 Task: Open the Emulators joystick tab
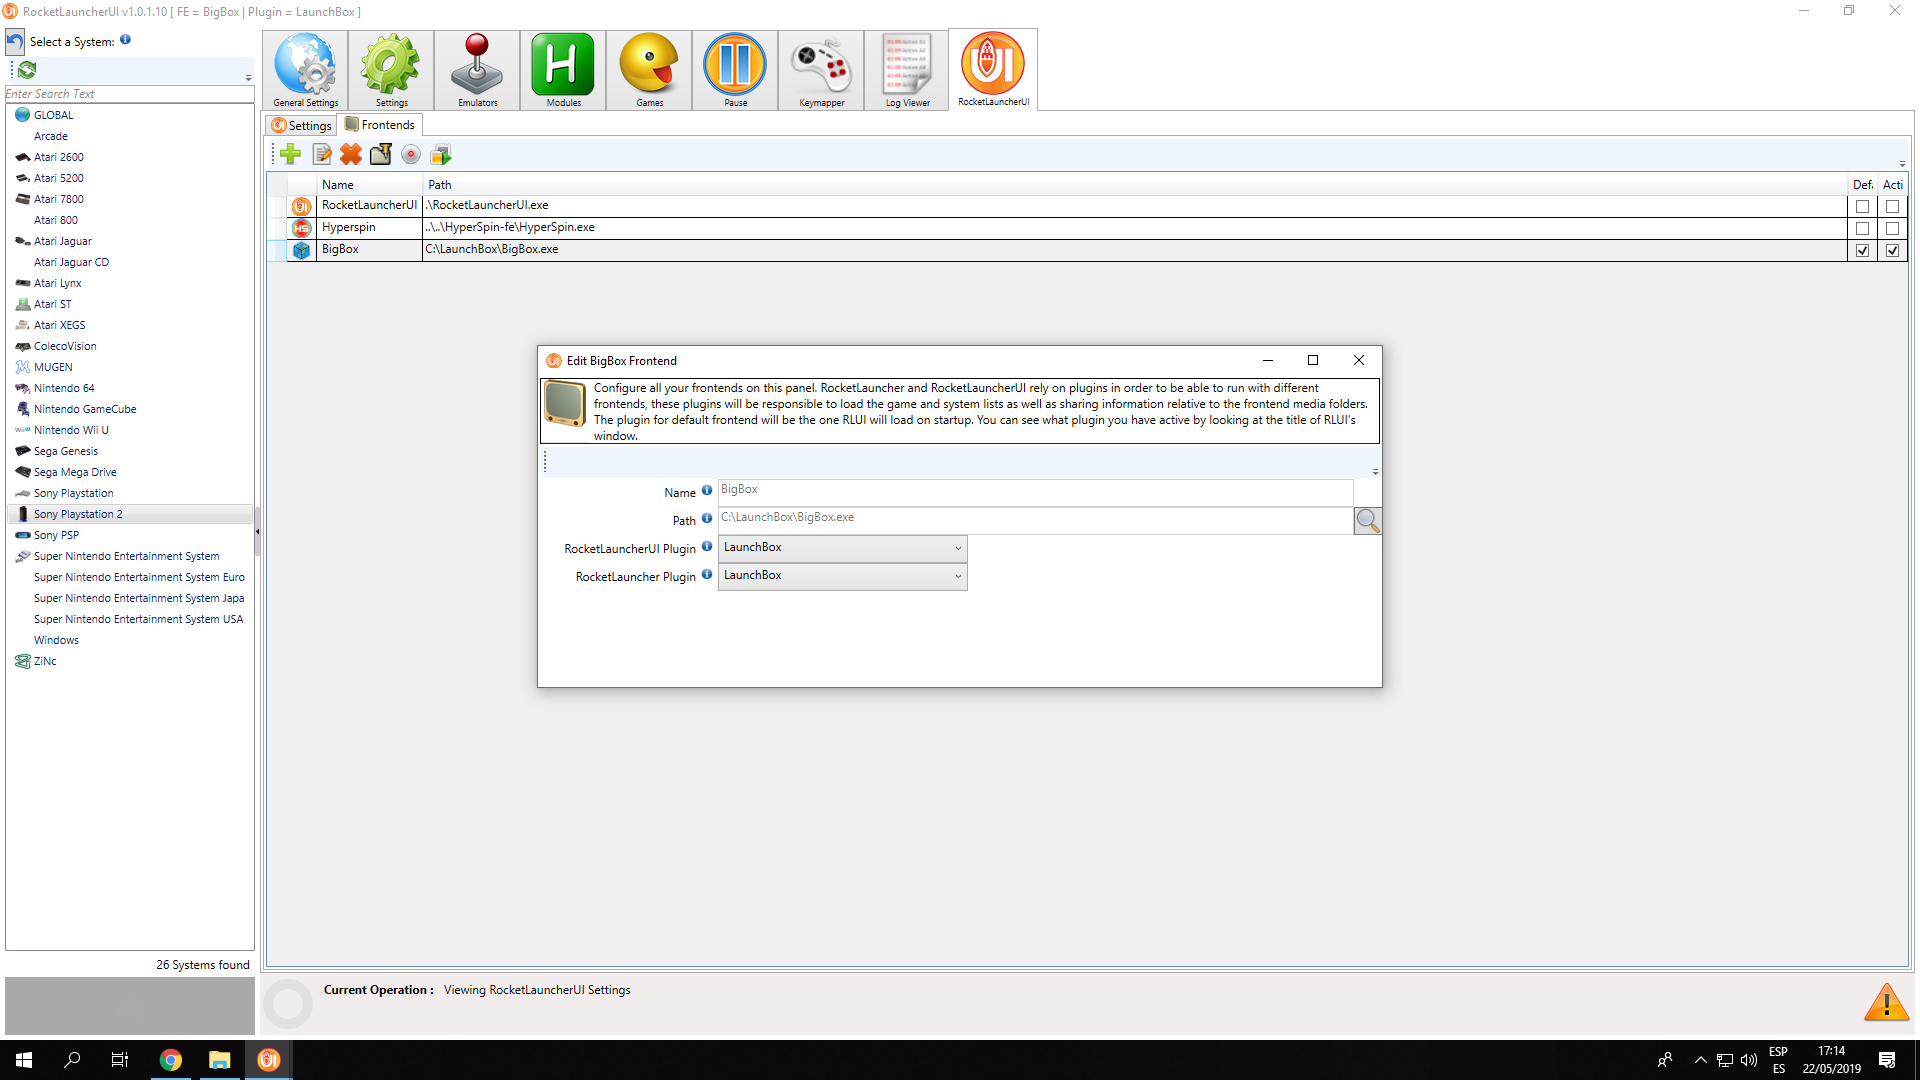[477, 70]
